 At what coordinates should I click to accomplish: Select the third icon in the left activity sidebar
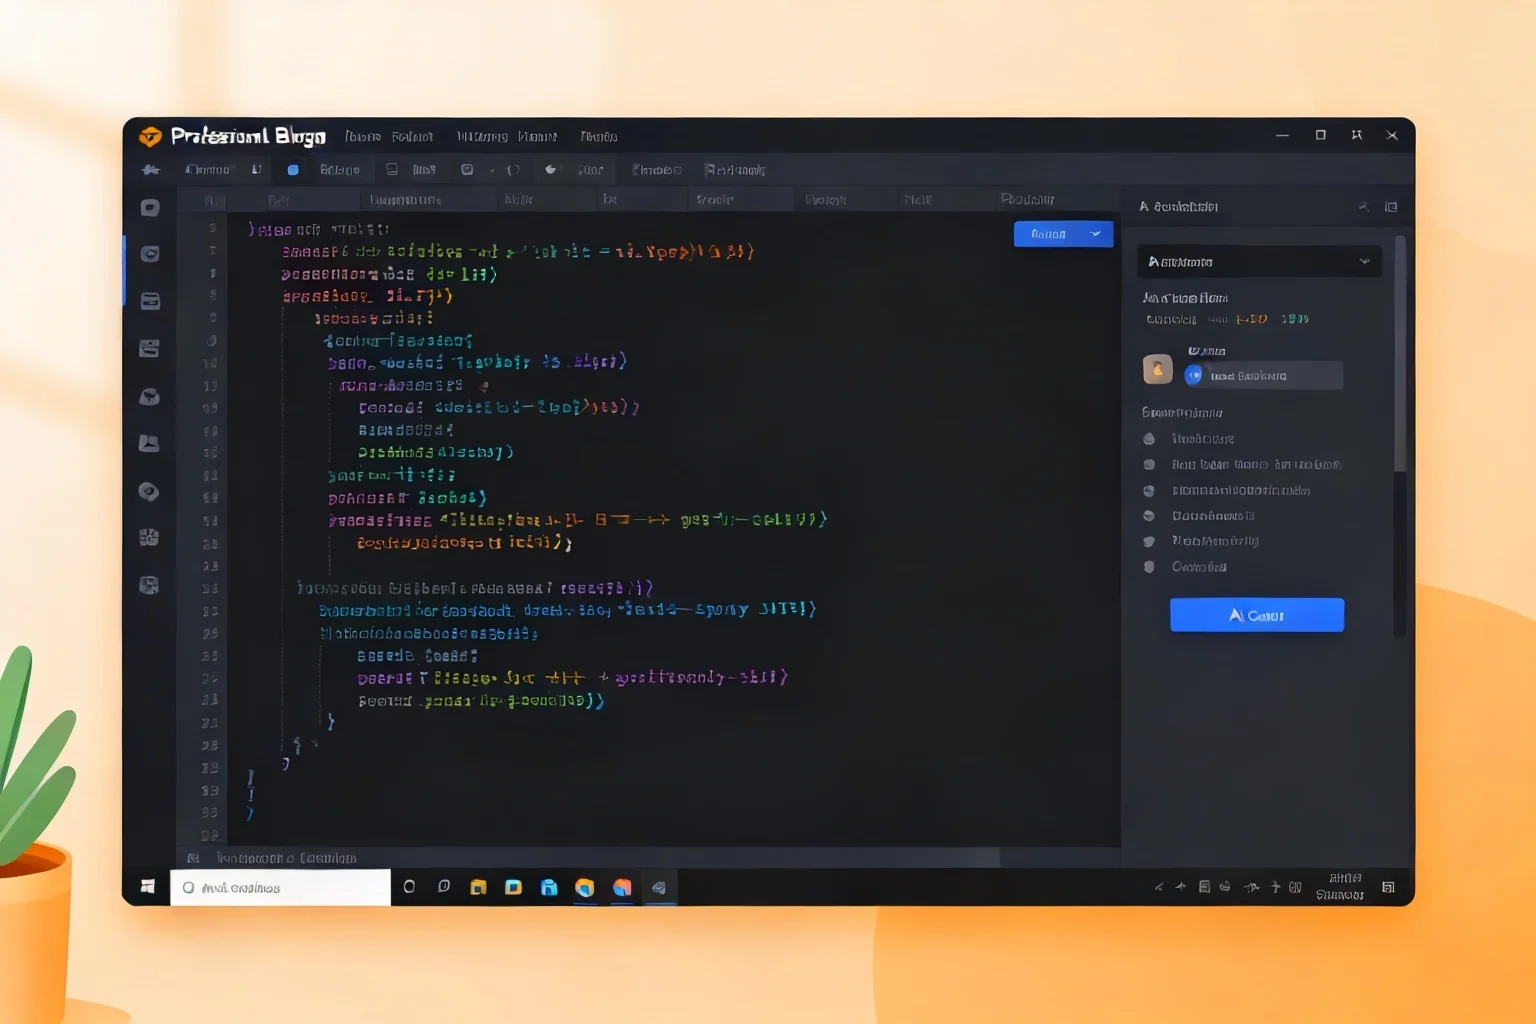point(150,301)
